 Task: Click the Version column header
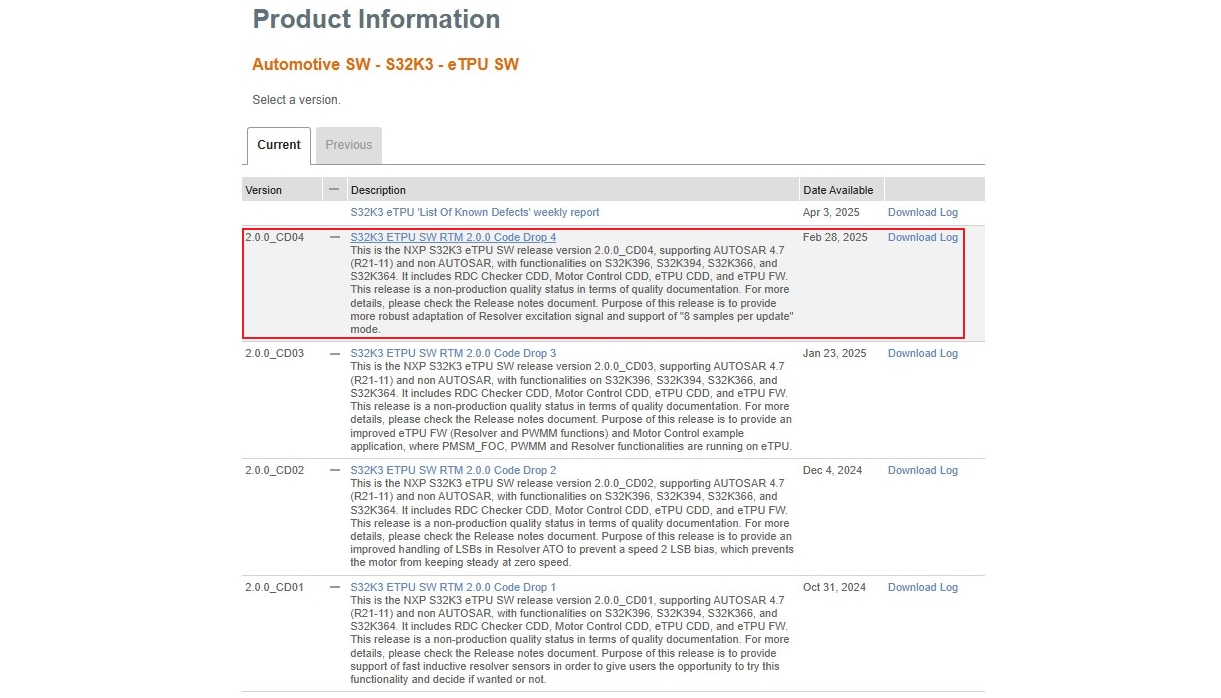coord(264,190)
